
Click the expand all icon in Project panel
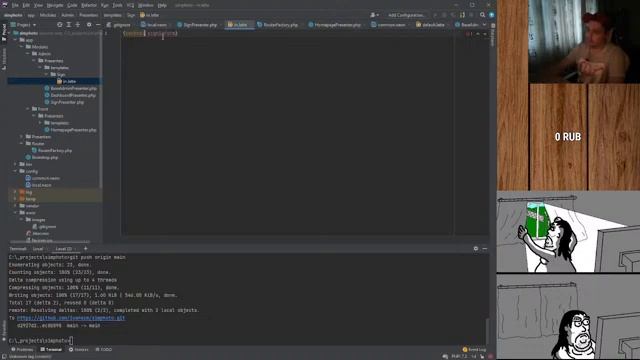click(x=69, y=24)
